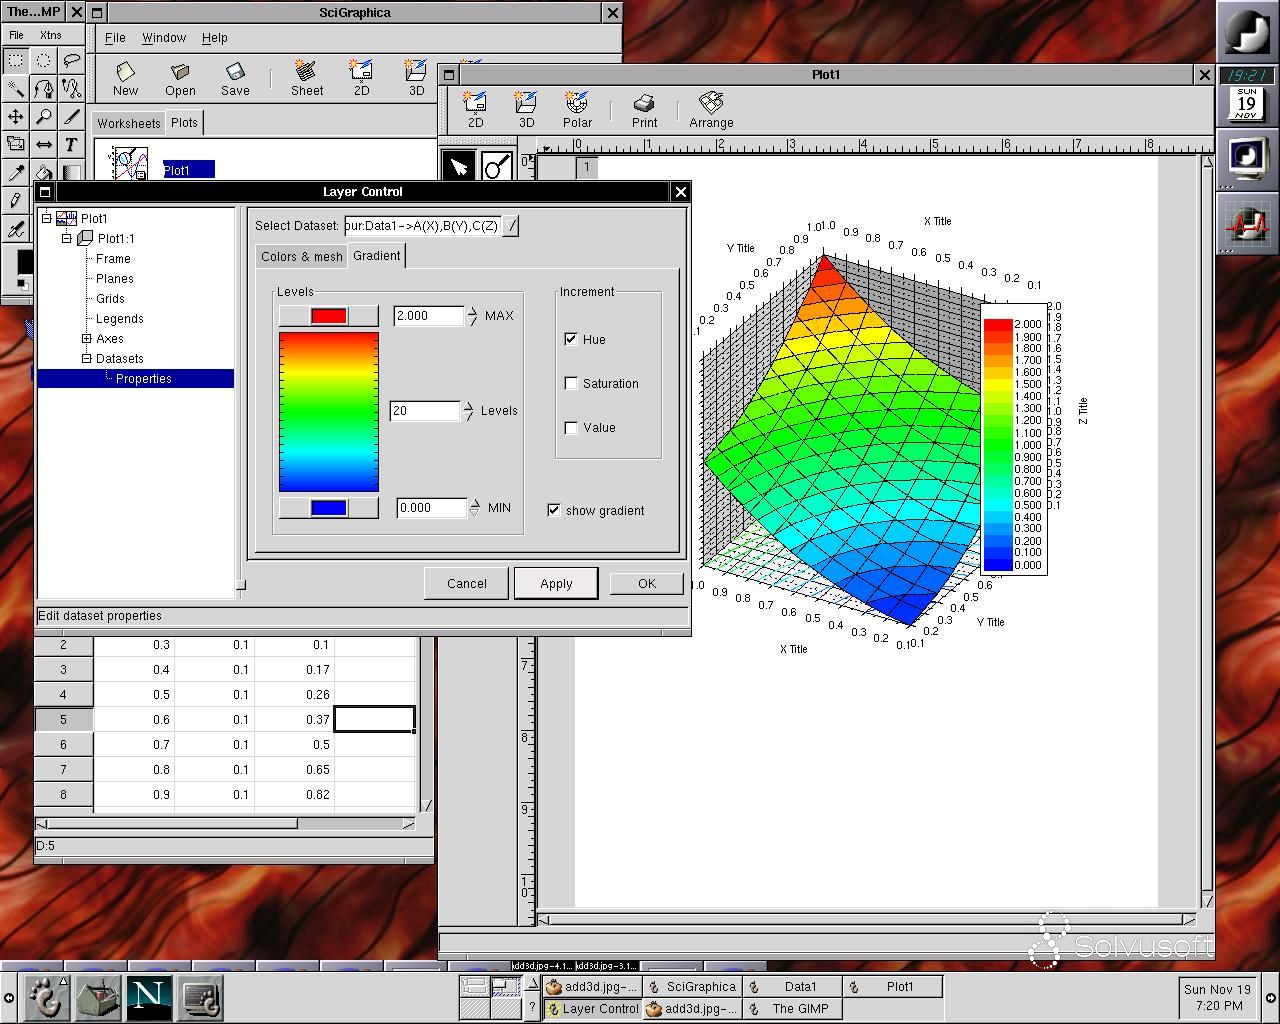Select GIMP ink tool
The image size is (1280, 1024).
click(x=15, y=228)
